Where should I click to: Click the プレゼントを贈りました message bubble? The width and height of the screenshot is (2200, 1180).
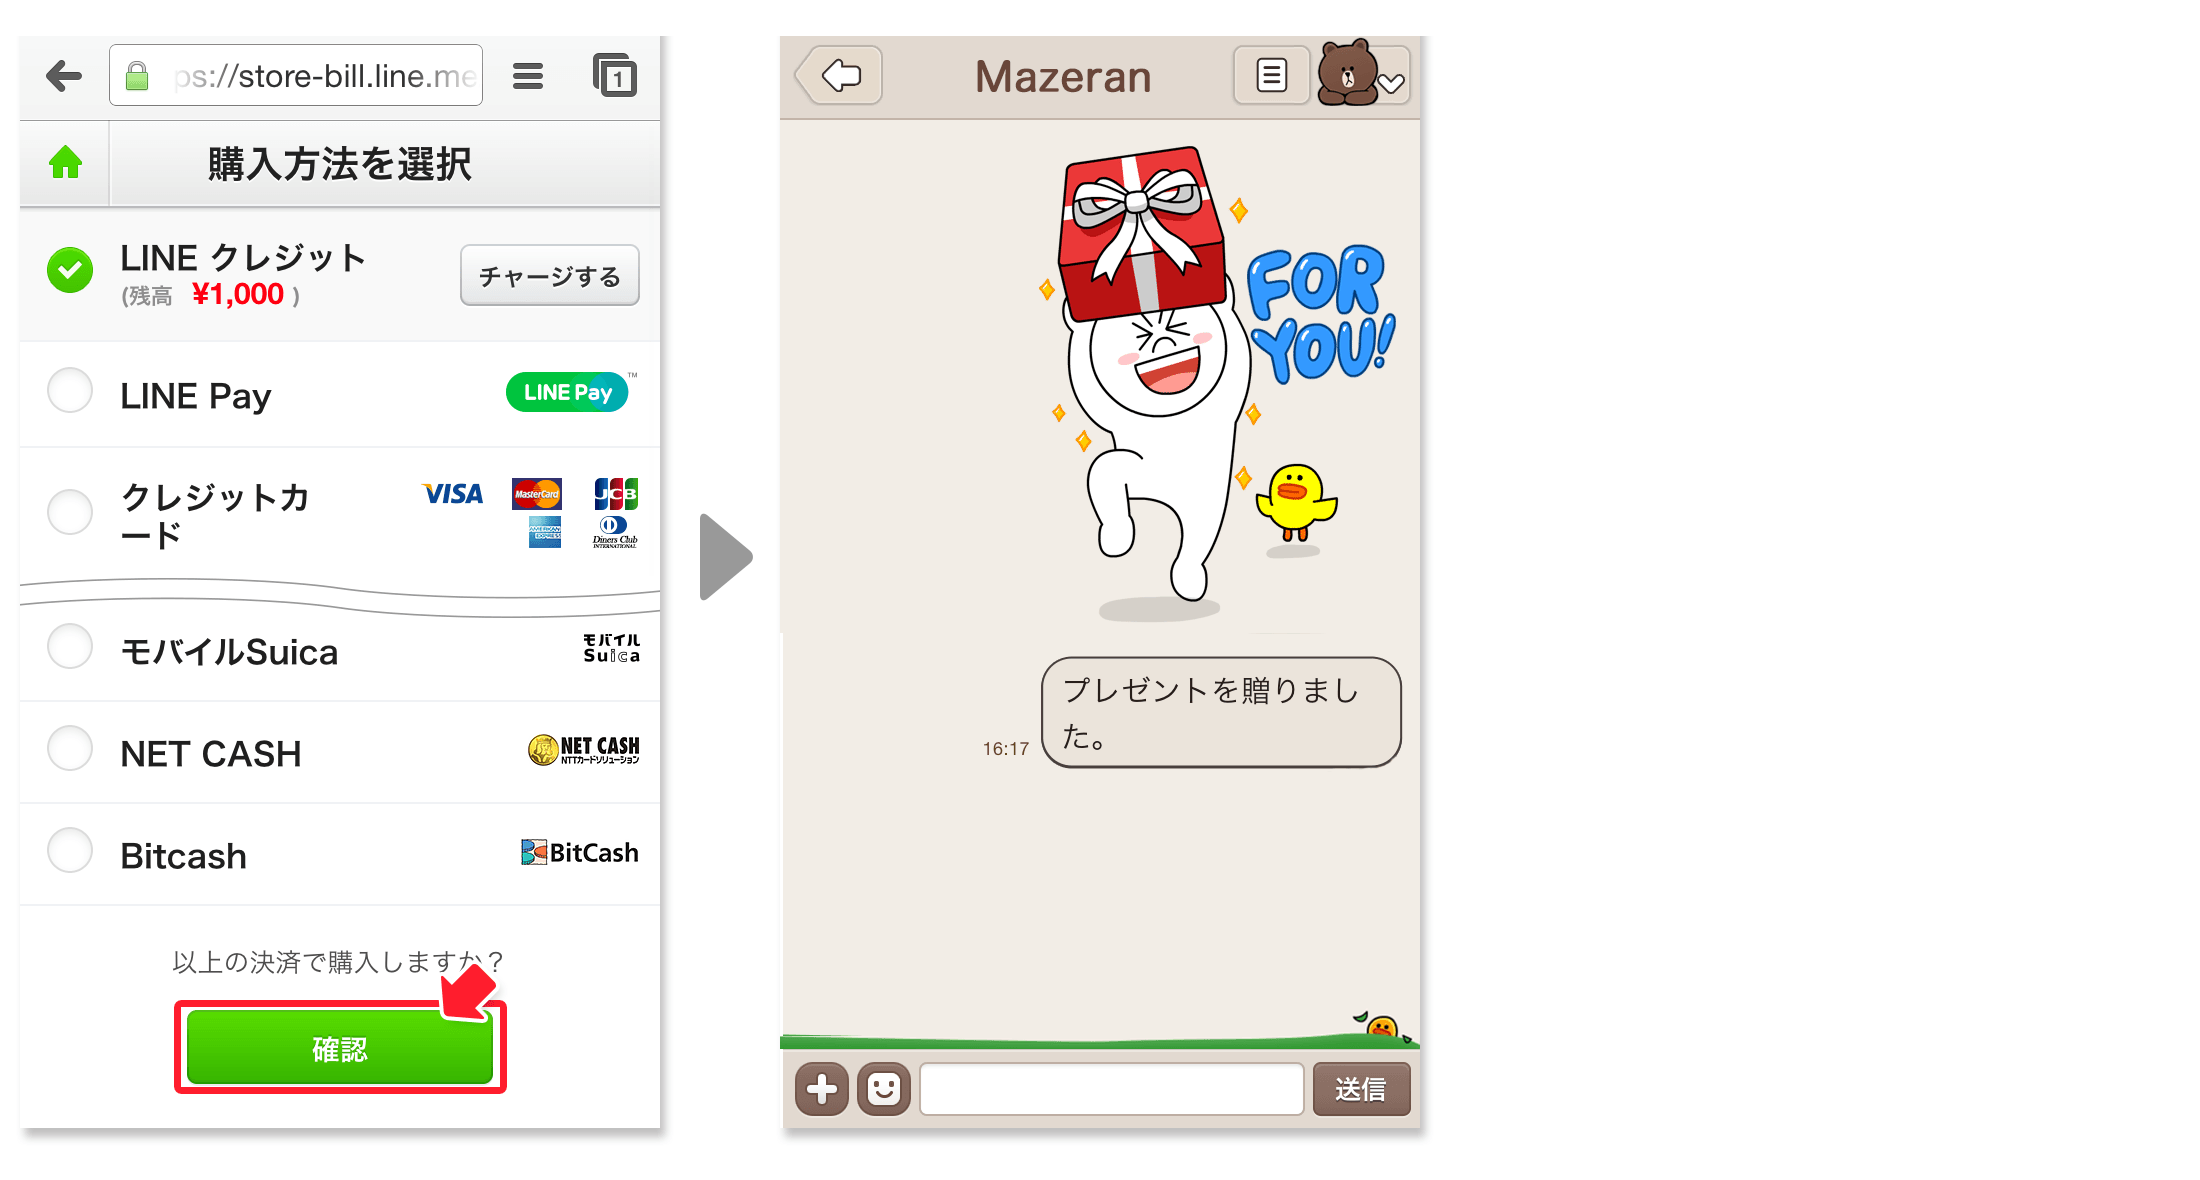(x=1221, y=712)
